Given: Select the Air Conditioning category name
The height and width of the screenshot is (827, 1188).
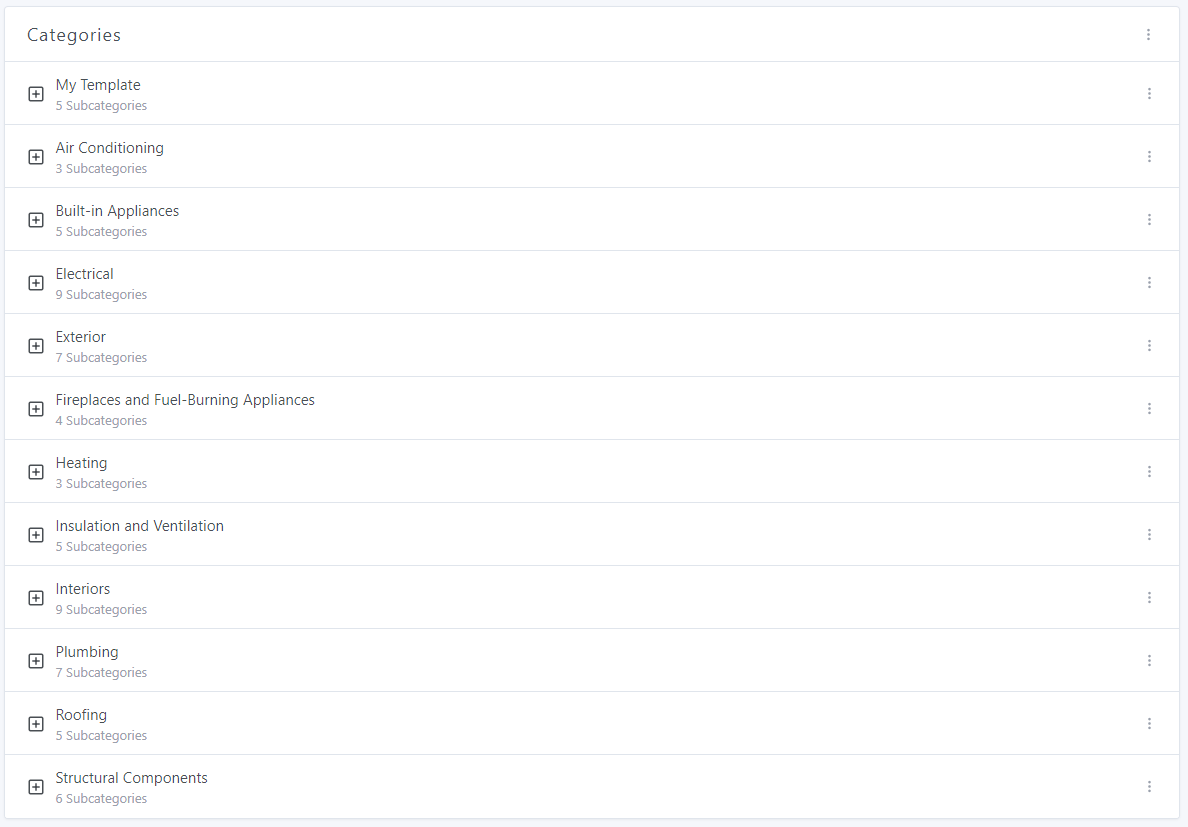Looking at the screenshot, I should click(110, 148).
